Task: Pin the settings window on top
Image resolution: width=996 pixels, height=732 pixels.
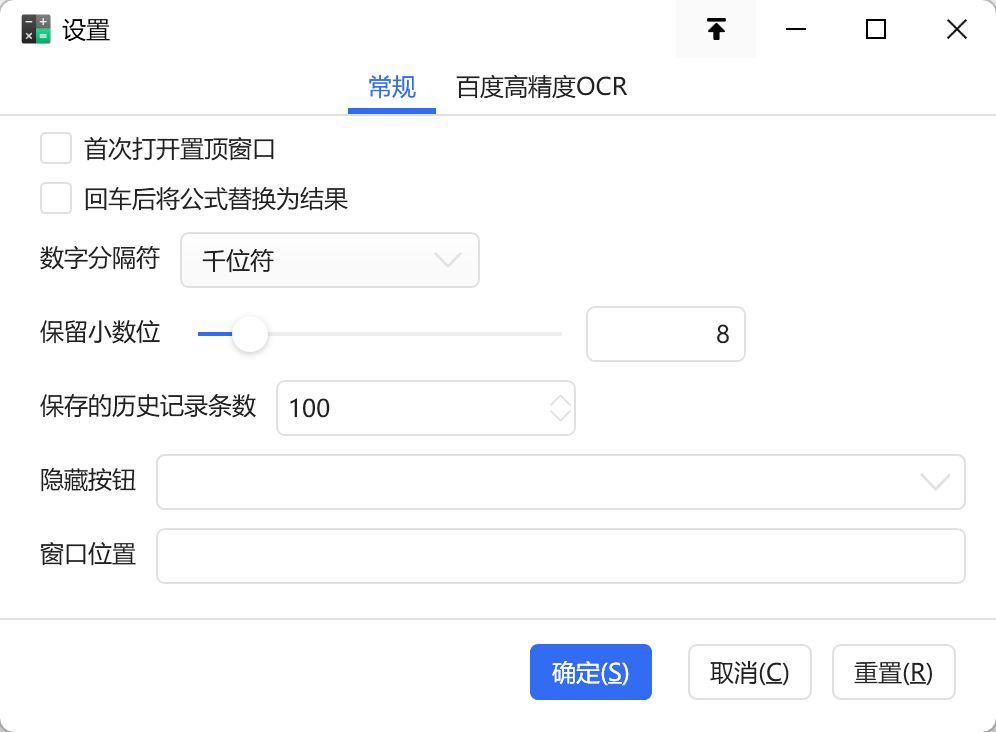Action: (716, 30)
